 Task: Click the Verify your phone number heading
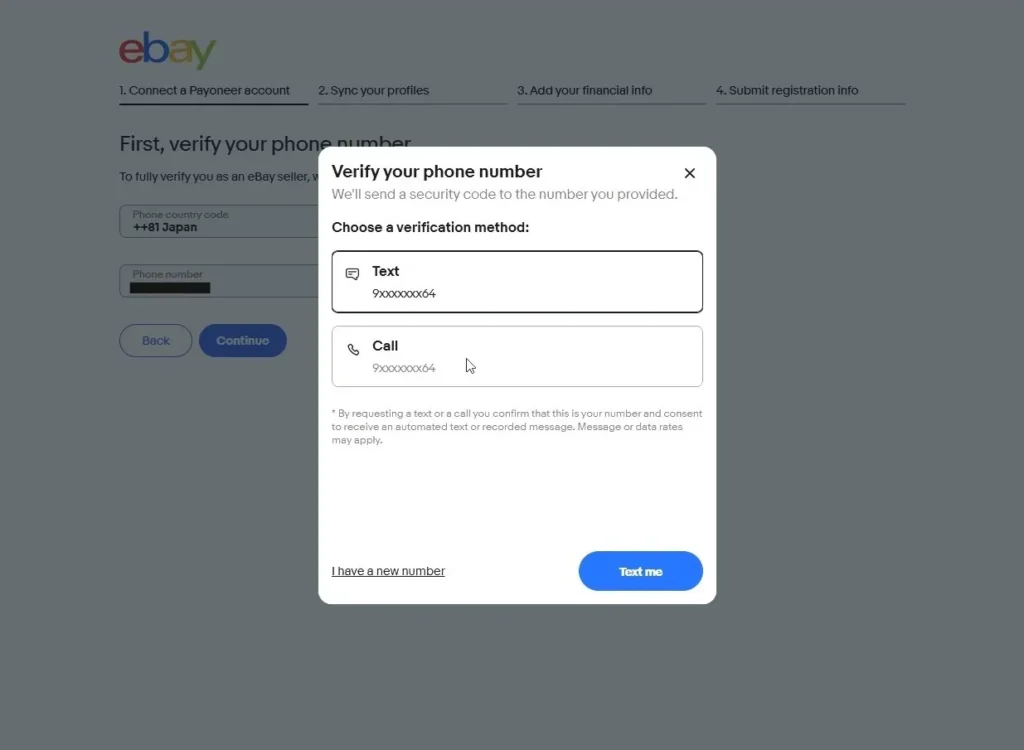(x=437, y=171)
